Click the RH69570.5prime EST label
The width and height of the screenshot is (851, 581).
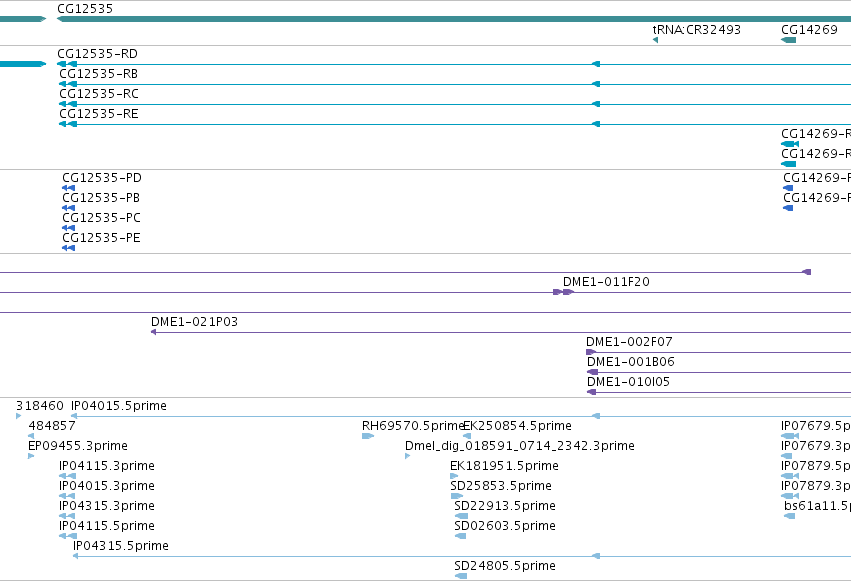coord(412,426)
